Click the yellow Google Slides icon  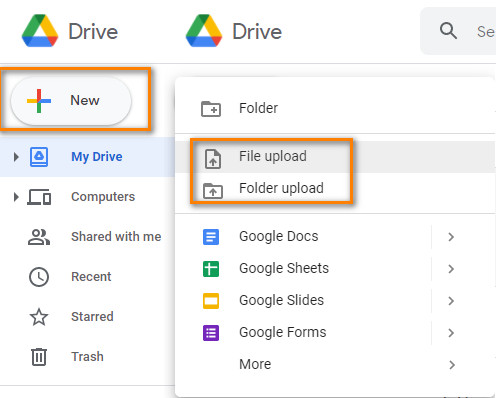(211, 301)
